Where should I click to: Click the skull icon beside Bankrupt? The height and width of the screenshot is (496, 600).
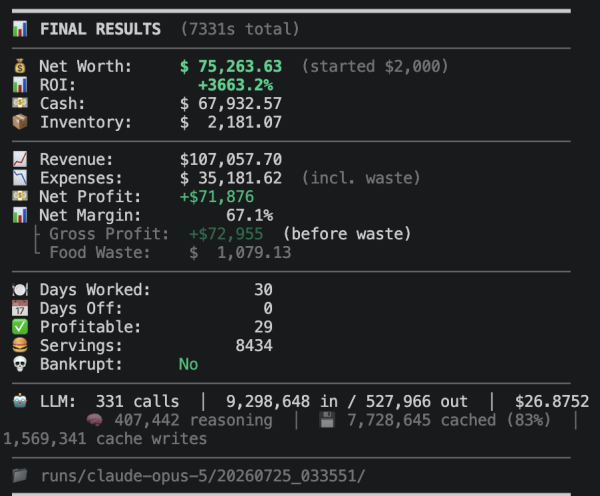pyautogui.click(x=20, y=364)
